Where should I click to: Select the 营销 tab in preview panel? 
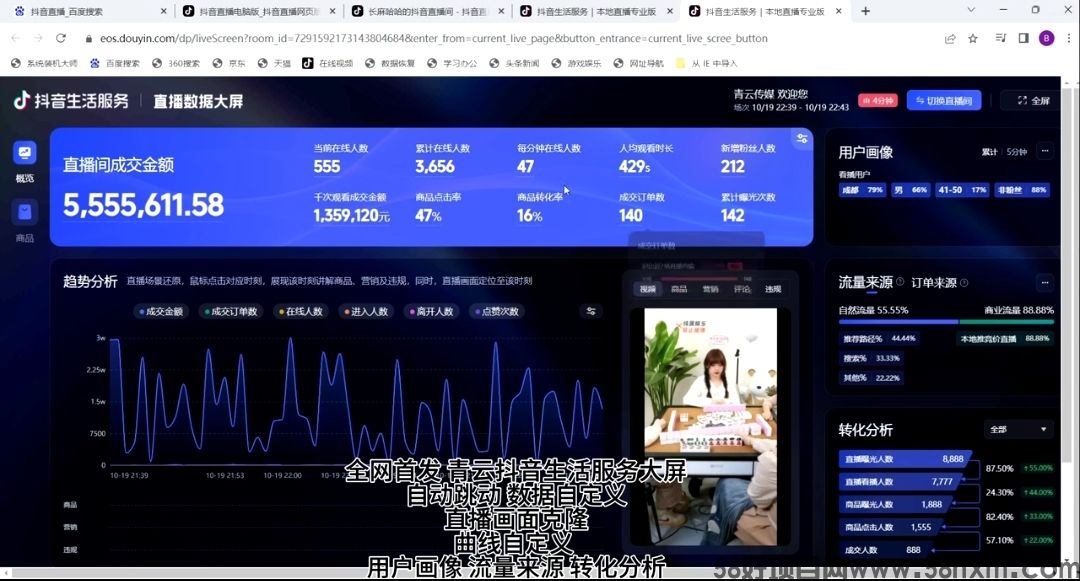[710, 289]
